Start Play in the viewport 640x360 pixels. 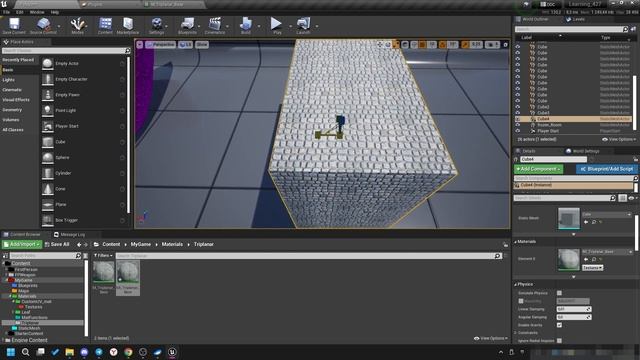[277, 26]
